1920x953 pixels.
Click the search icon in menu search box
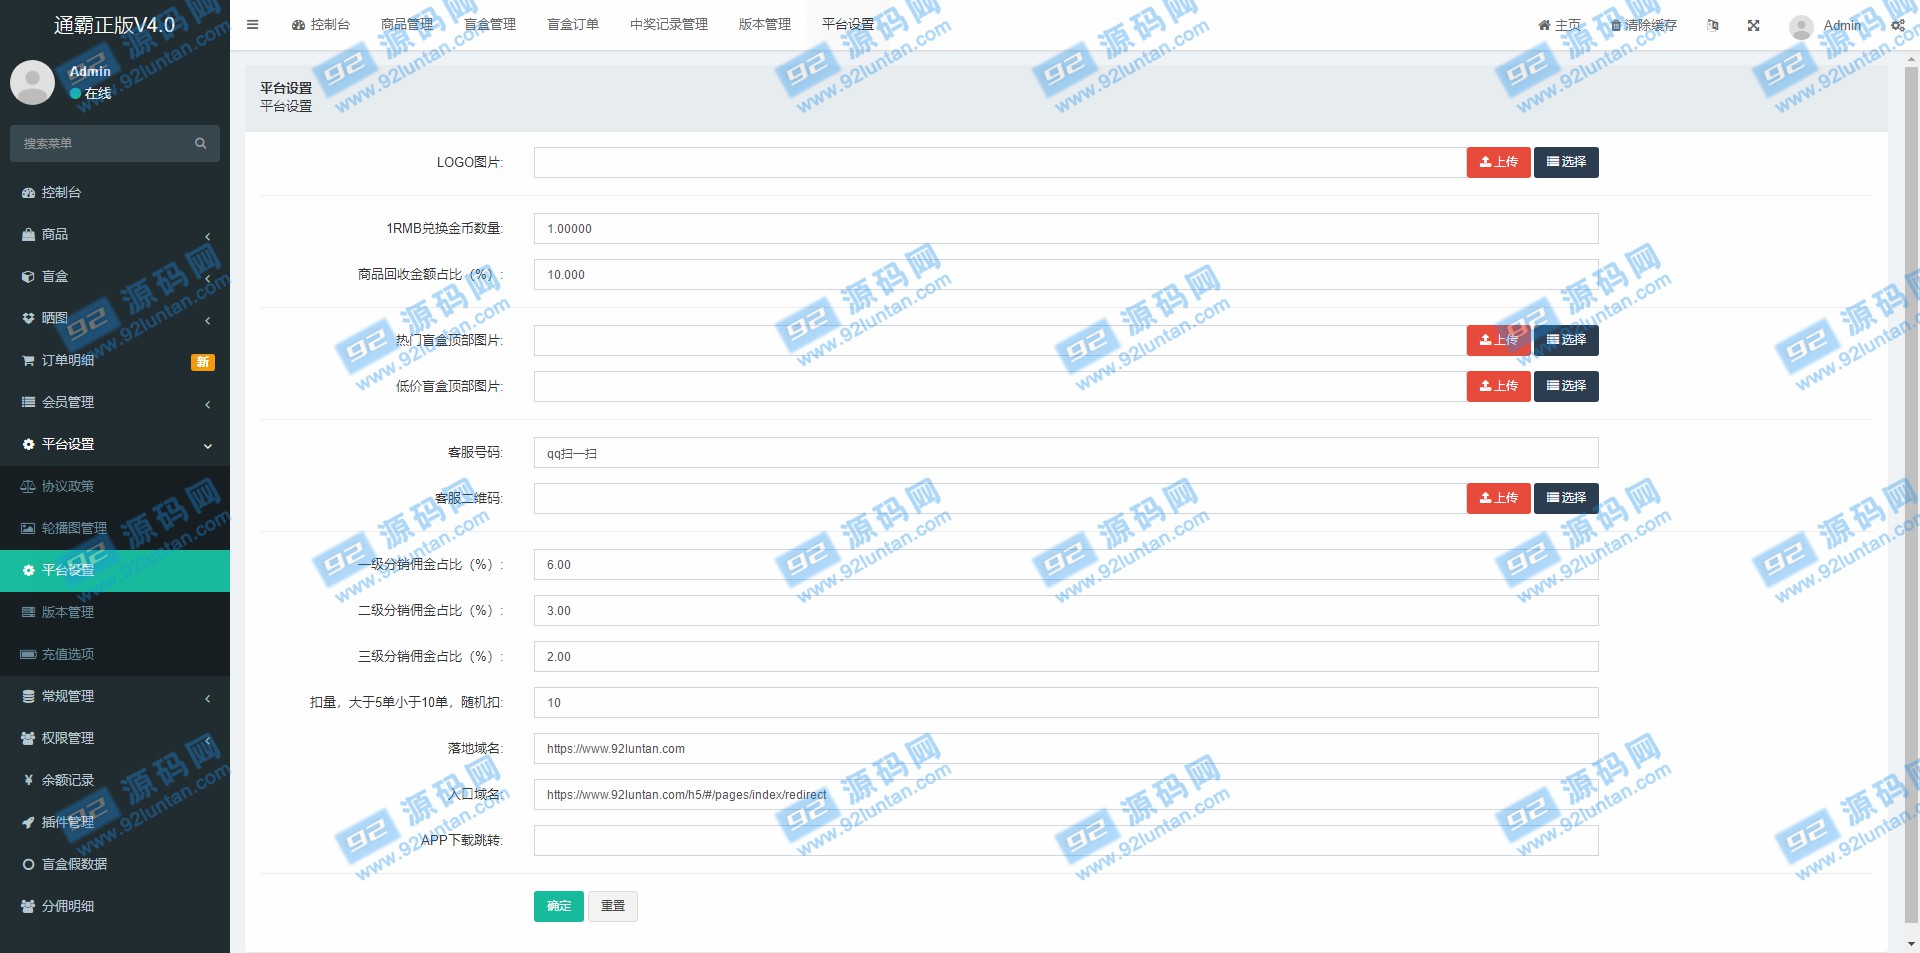(x=200, y=144)
